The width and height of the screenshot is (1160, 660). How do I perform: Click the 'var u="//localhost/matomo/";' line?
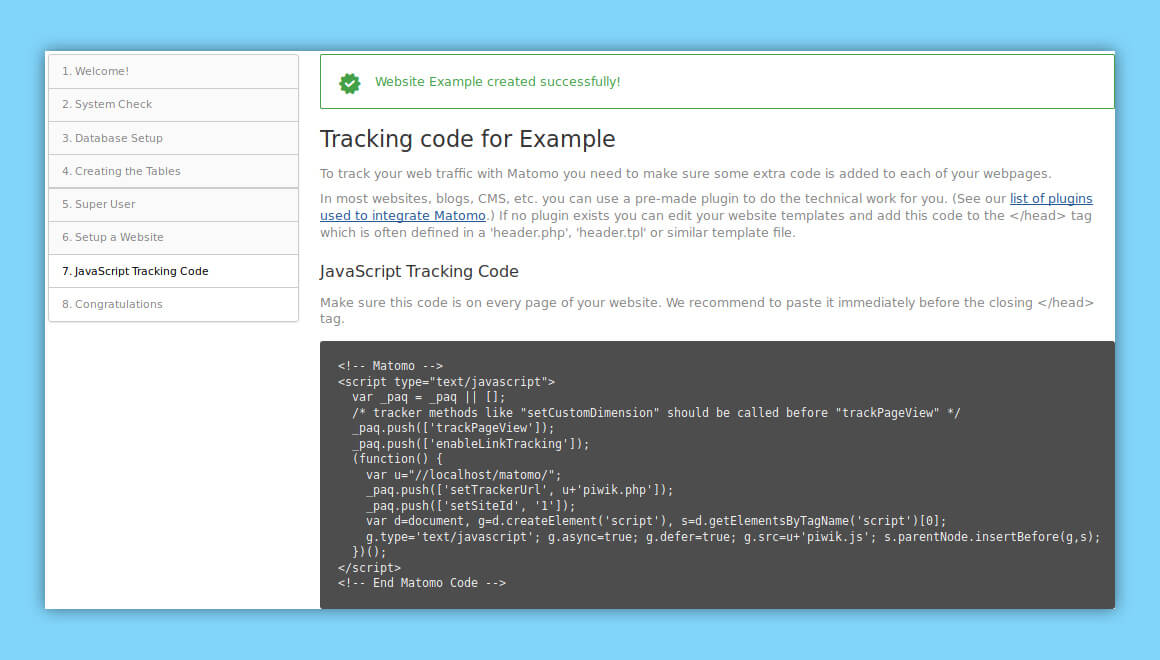pyautogui.click(x=463, y=475)
